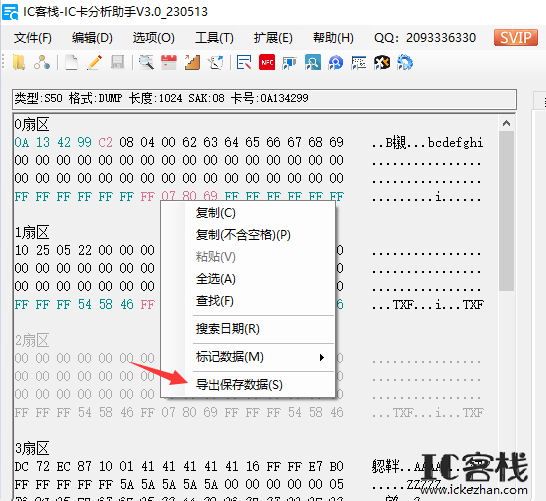Click the connected-nodes toolbar icon
546x501 pixels.
(42, 63)
